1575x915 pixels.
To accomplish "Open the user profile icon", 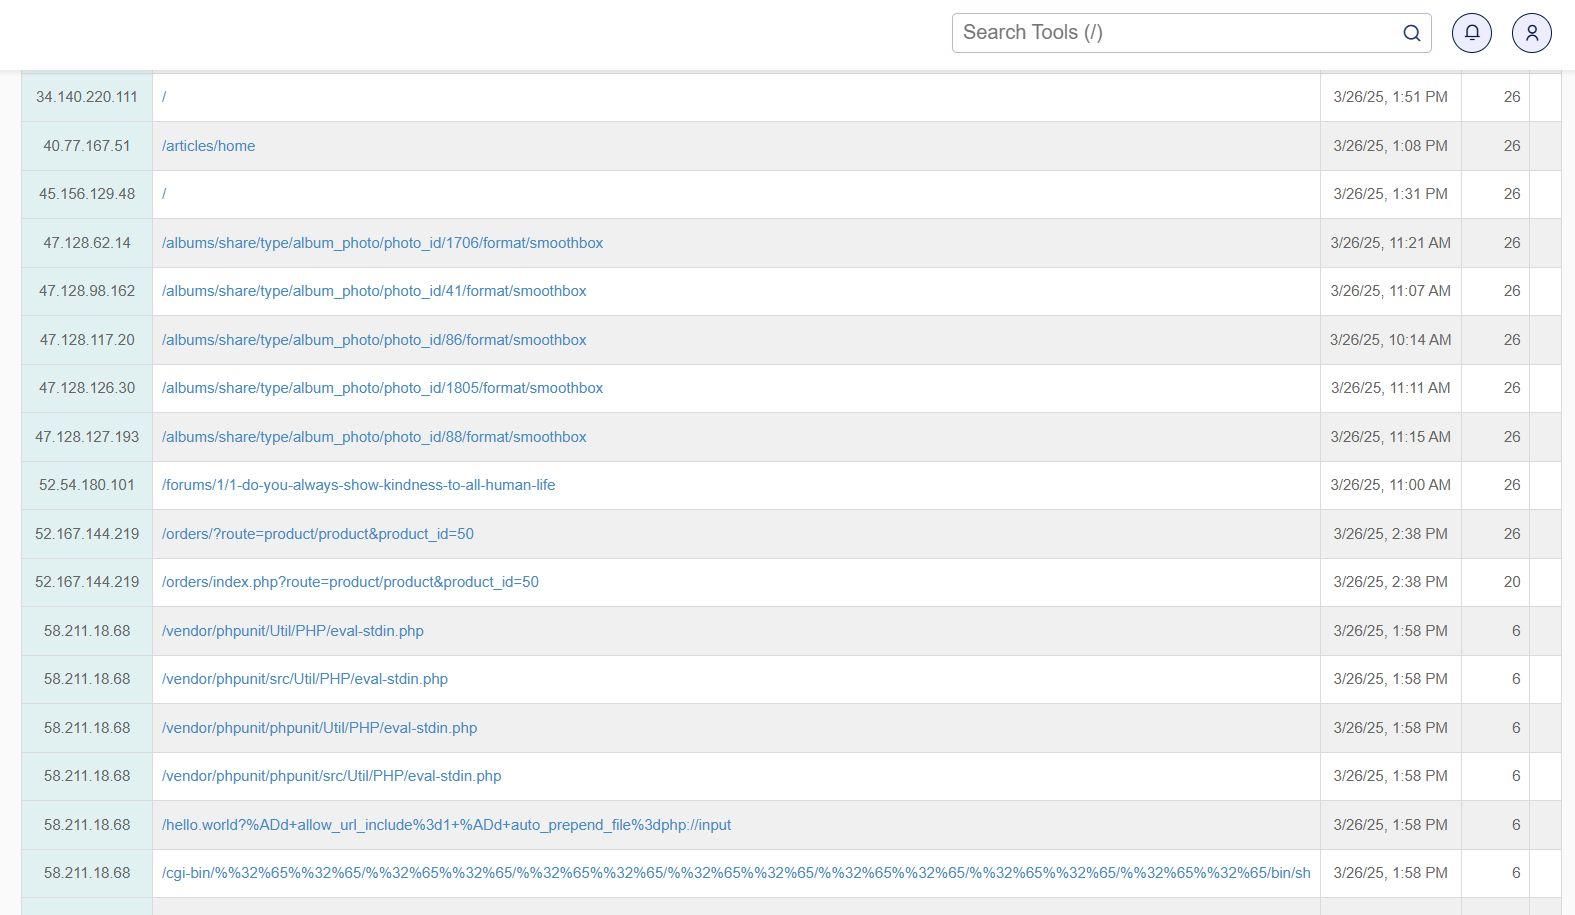I will 1531,33.
